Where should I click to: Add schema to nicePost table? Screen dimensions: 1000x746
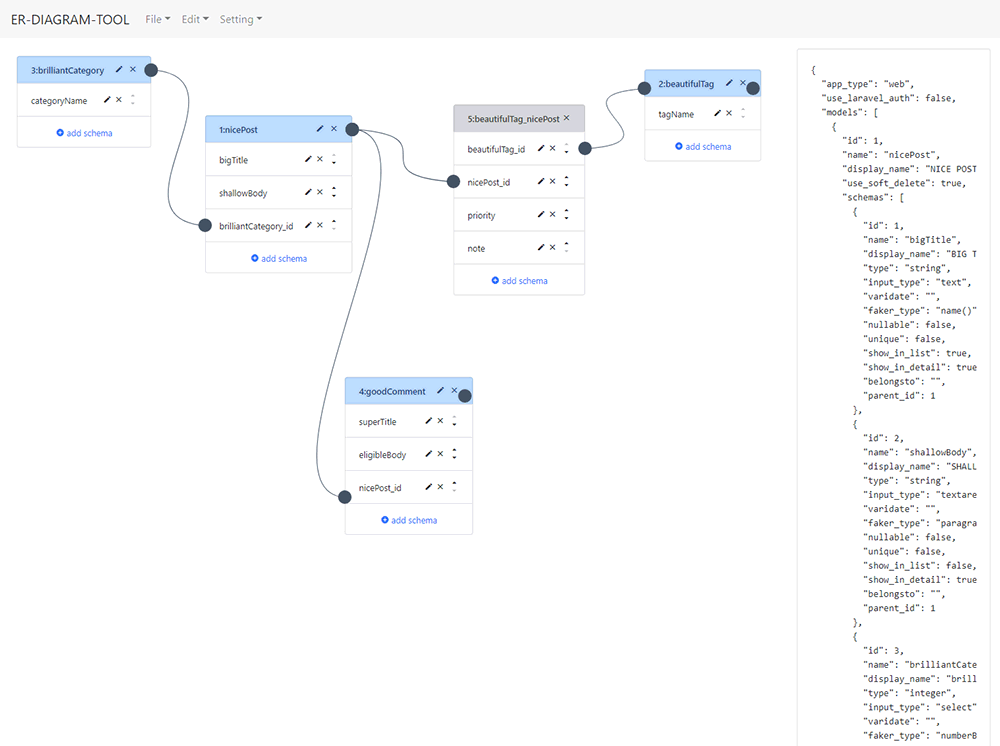279,258
